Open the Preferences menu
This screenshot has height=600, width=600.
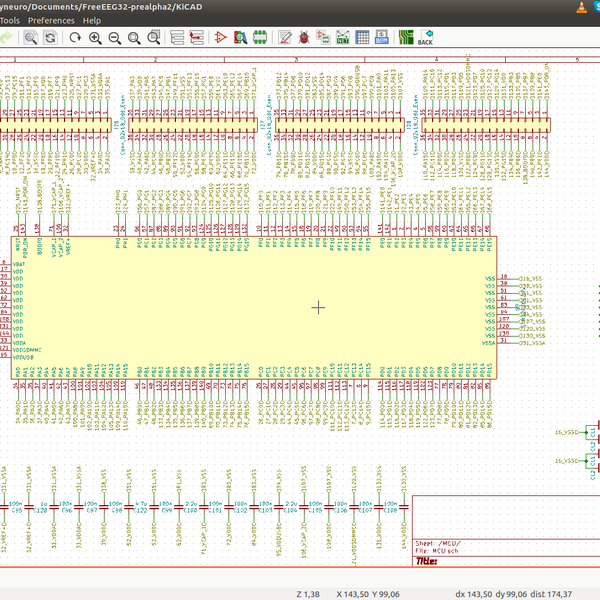[x=51, y=20]
